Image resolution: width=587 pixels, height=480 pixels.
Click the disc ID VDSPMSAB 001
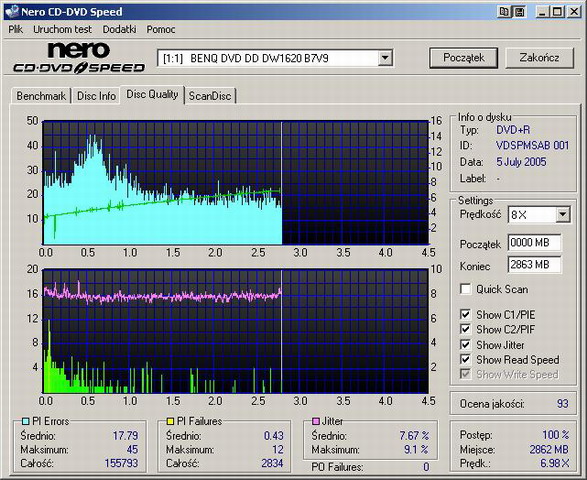click(532, 145)
